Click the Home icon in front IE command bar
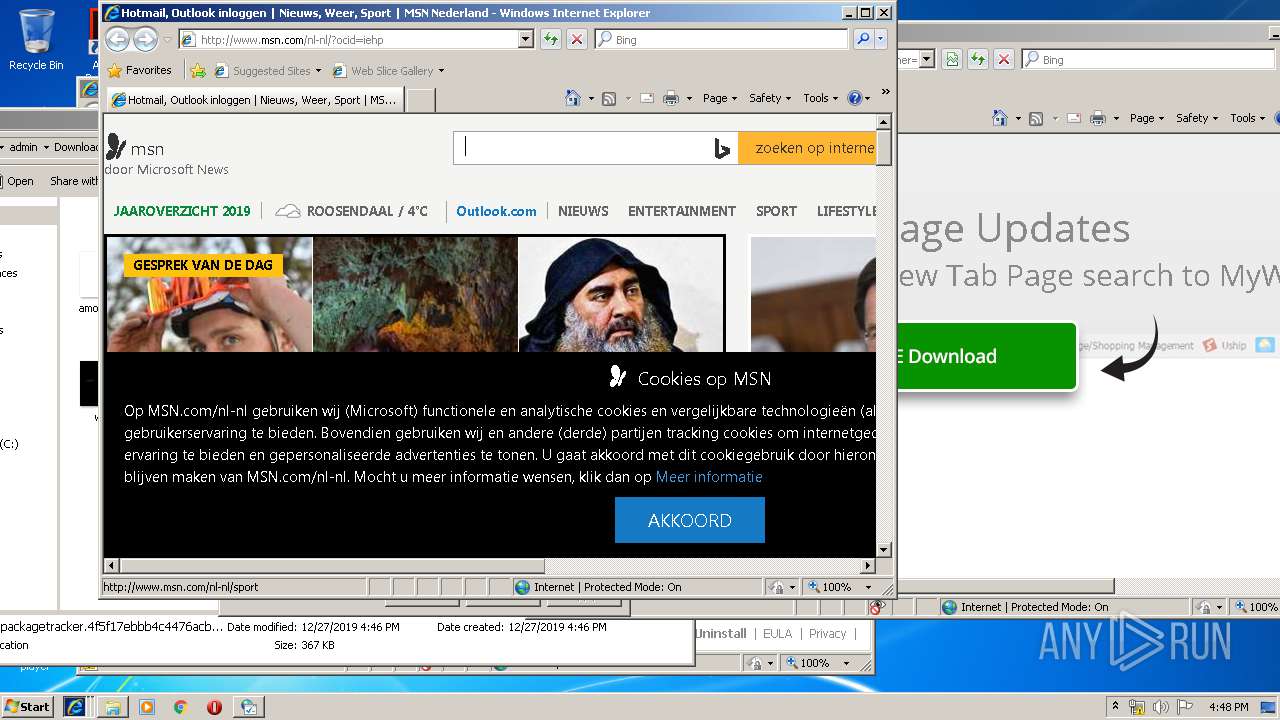1280x720 pixels. [573, 98]
